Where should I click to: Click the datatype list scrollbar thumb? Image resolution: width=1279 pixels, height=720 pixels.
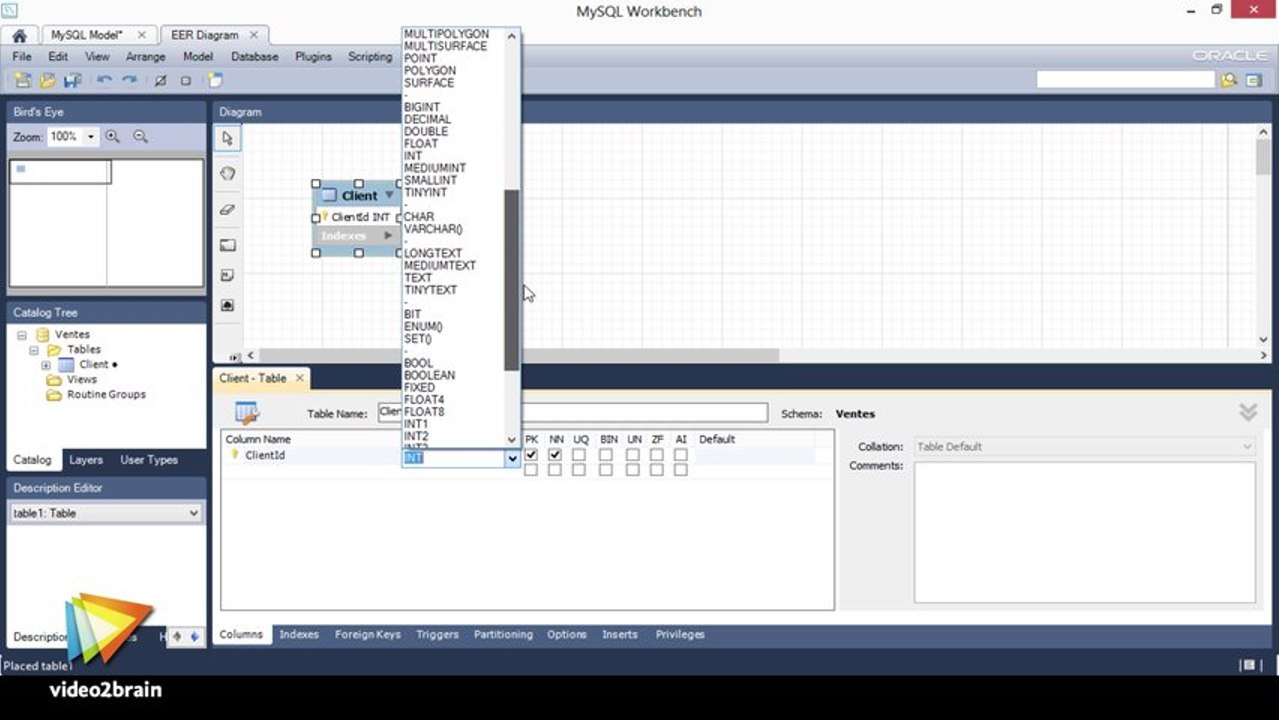[x=512, y=280]
